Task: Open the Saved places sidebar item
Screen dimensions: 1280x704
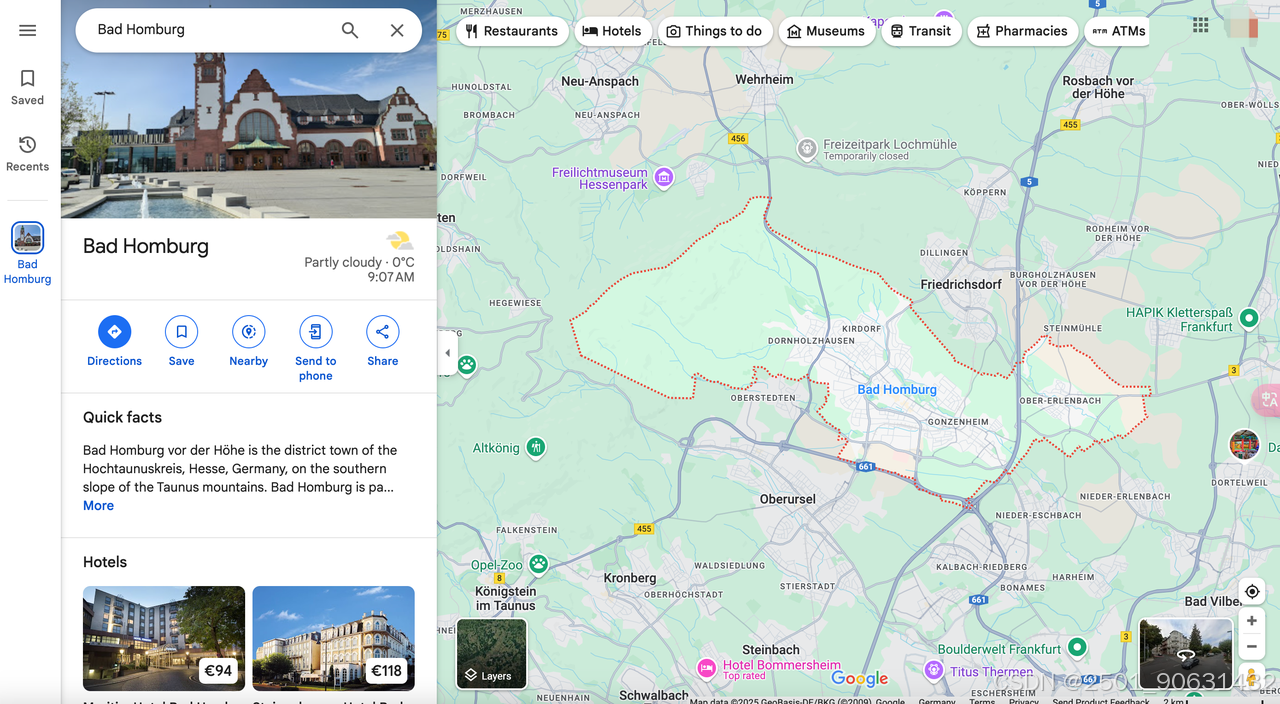Action: (x=28, y=87)
